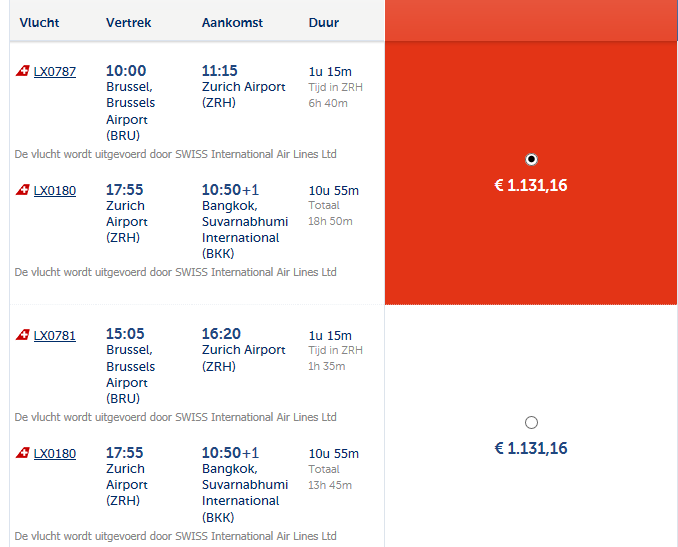Click the 18h 50m total duration text
Image resolution: width=678 pixels, height=547 pixels.
point(330,221)
